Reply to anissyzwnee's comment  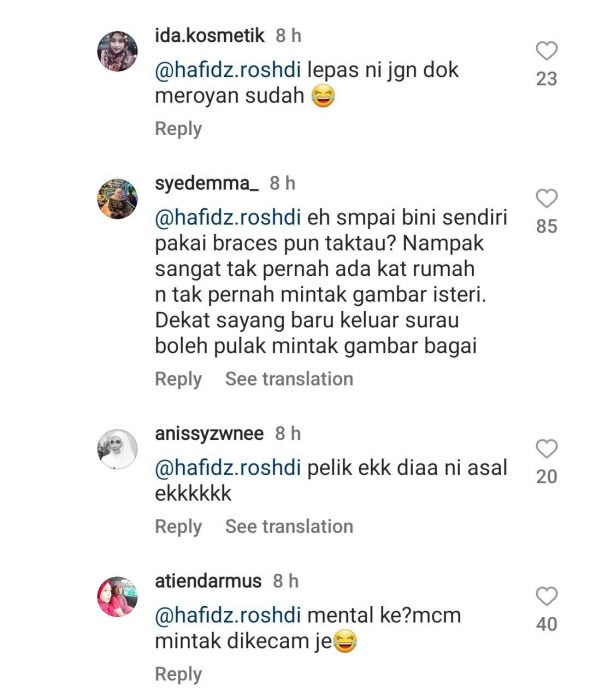(178, 527)
